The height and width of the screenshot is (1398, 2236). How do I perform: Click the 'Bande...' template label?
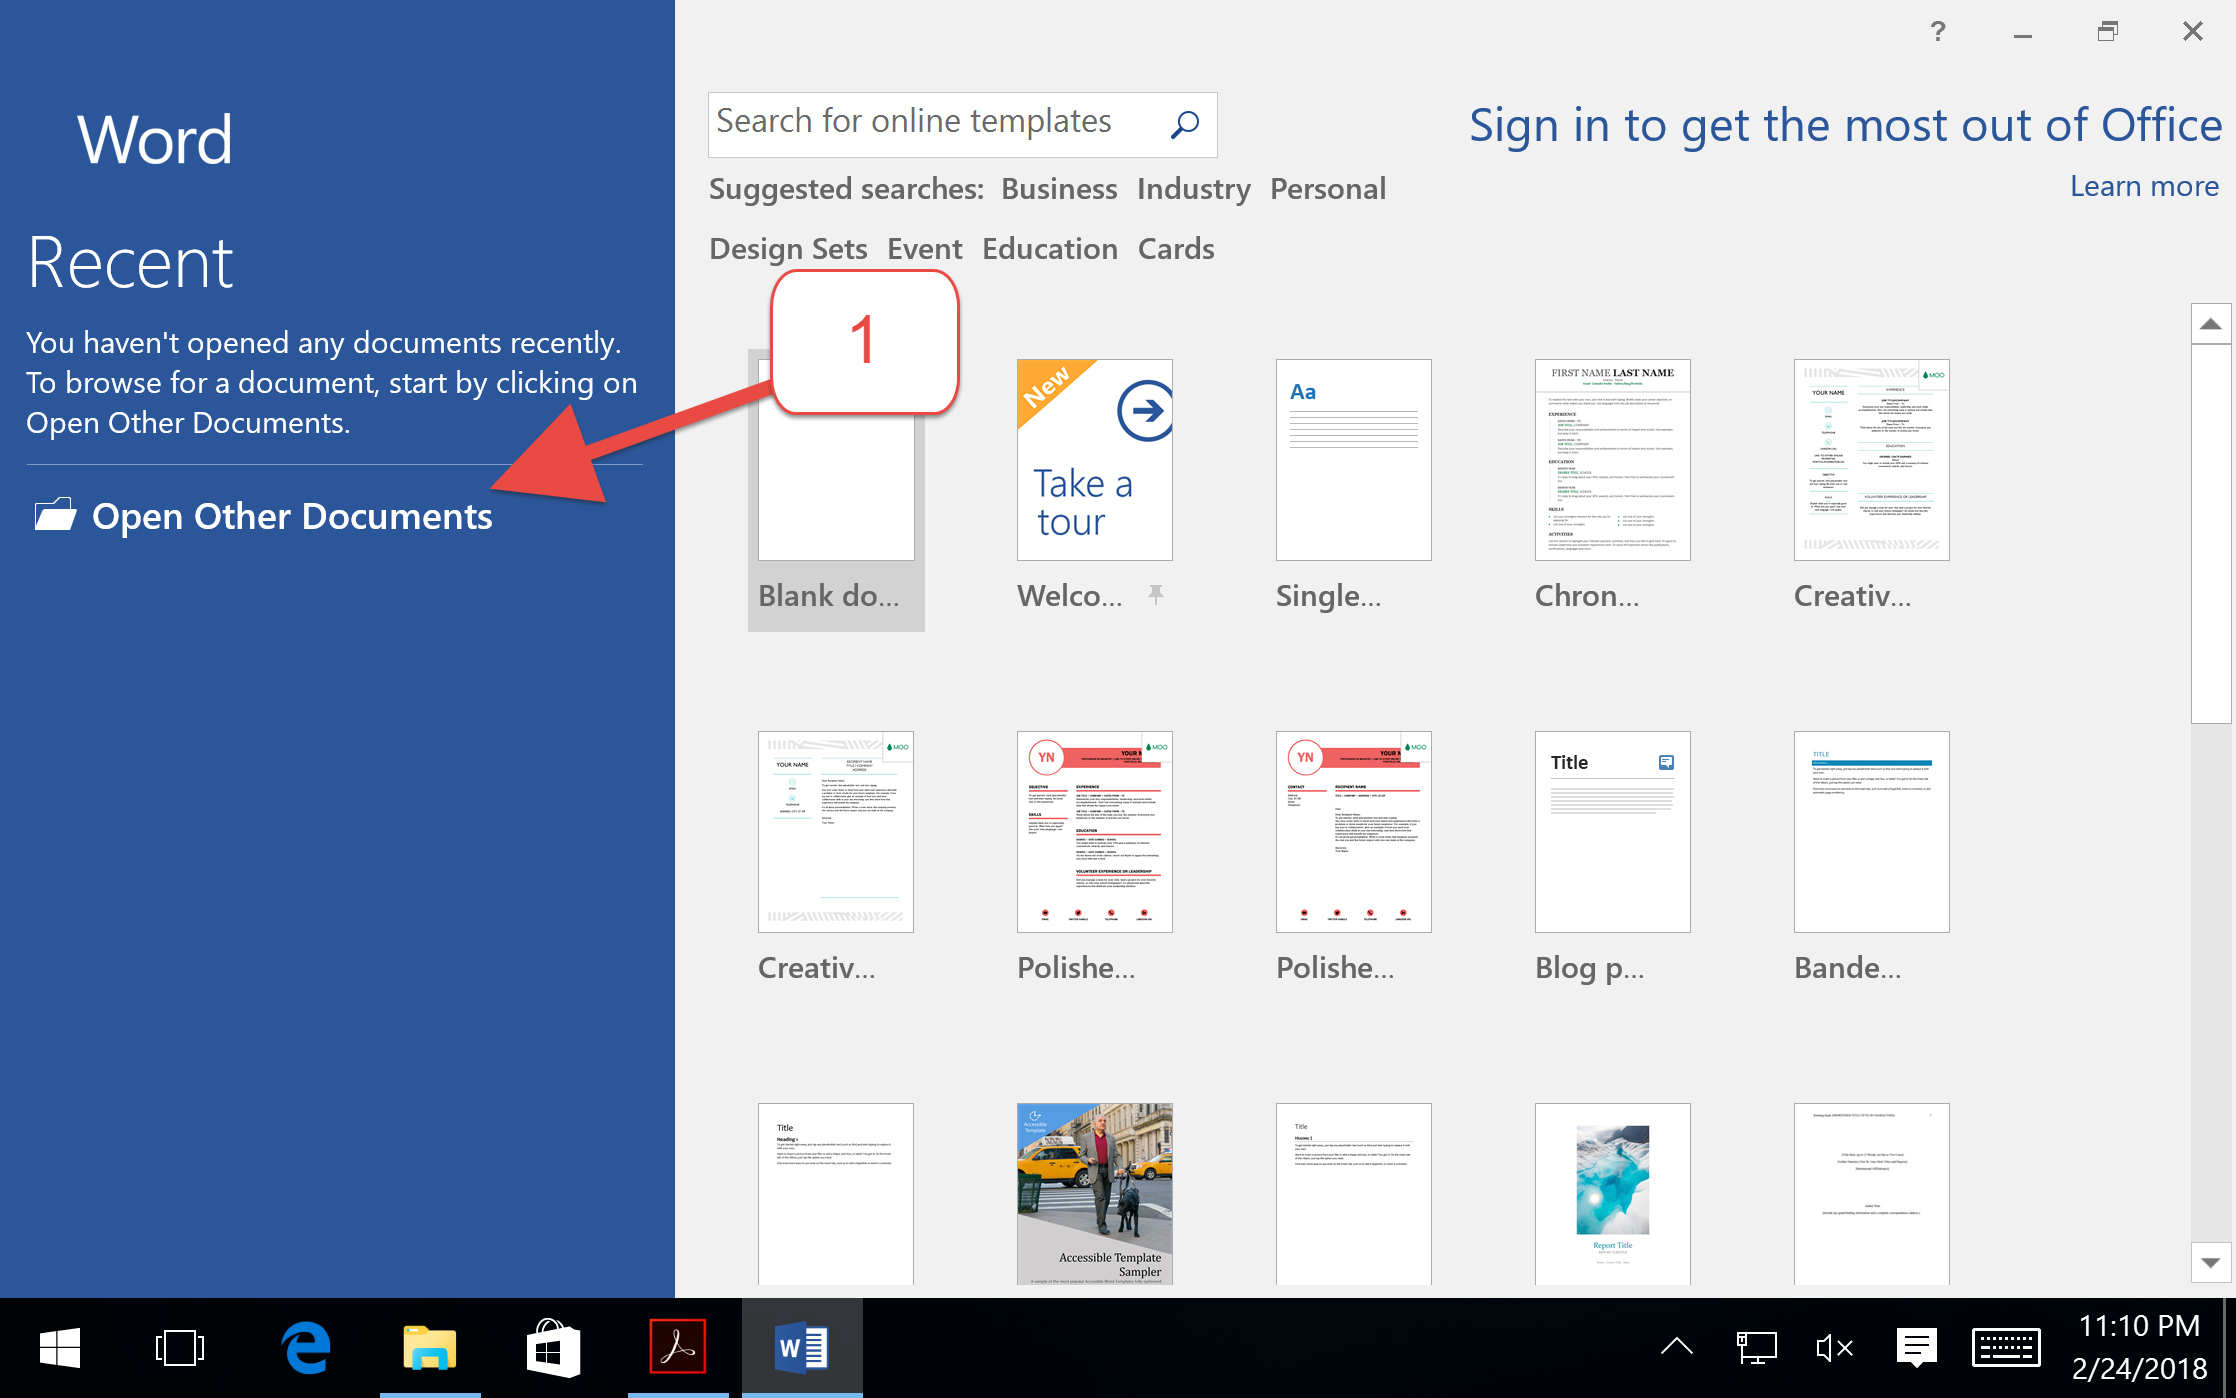coord(1848,968)
